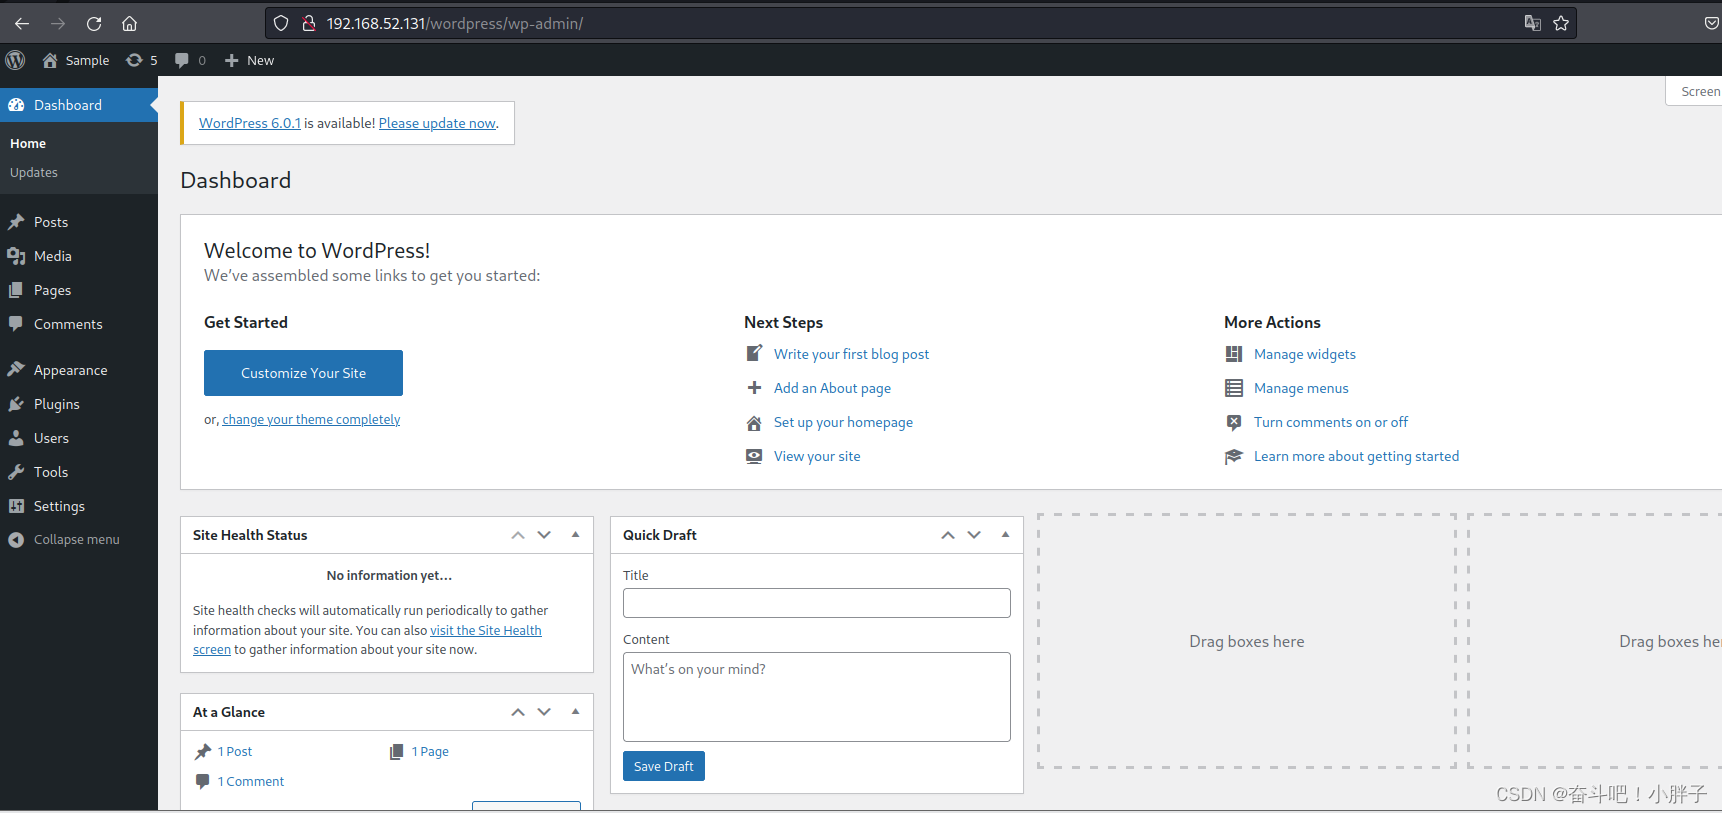This screenshot has height=813, width=1722.
Task: Focus the What's on your mind content box
Action: click(817, 697)
